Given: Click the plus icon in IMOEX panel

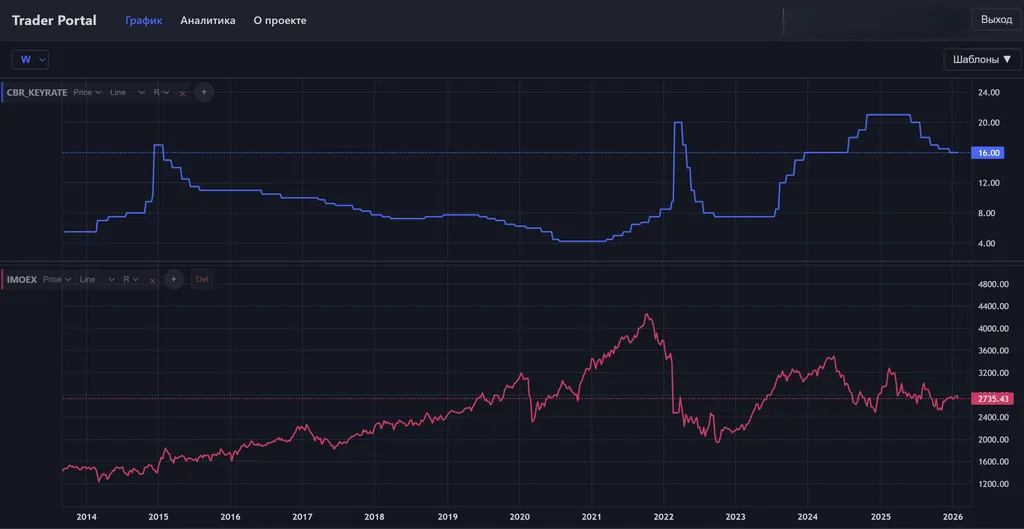Looking at the screenshot, I should (x=173, y=280).
